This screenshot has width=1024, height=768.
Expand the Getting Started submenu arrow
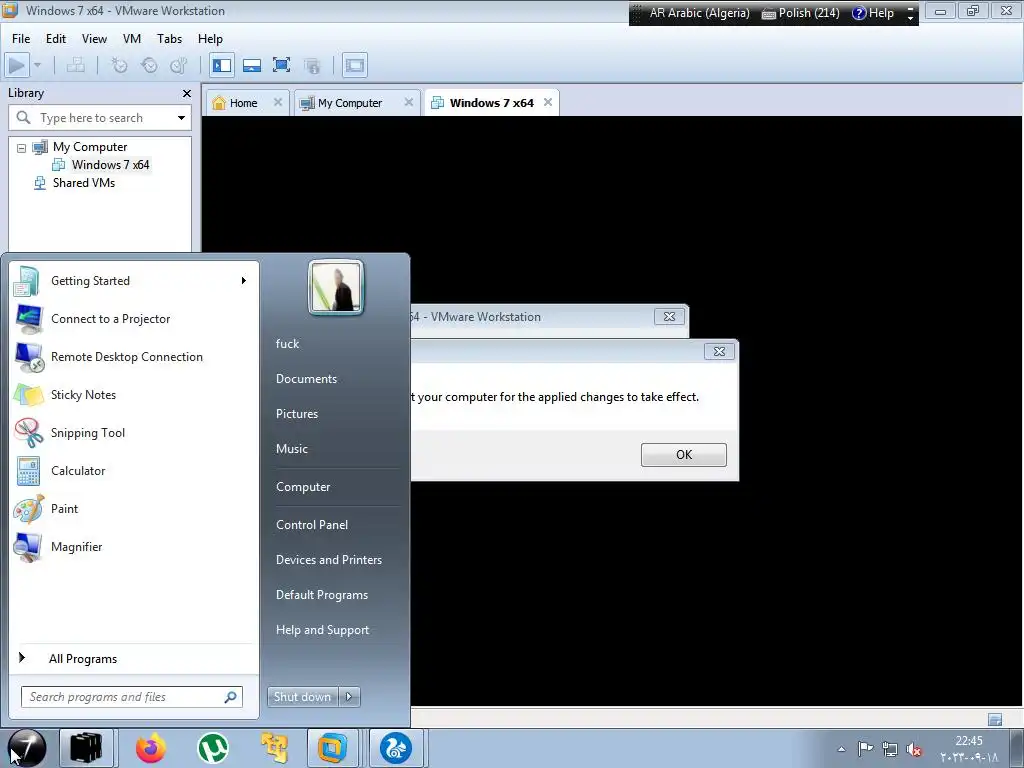coord(244,281)
